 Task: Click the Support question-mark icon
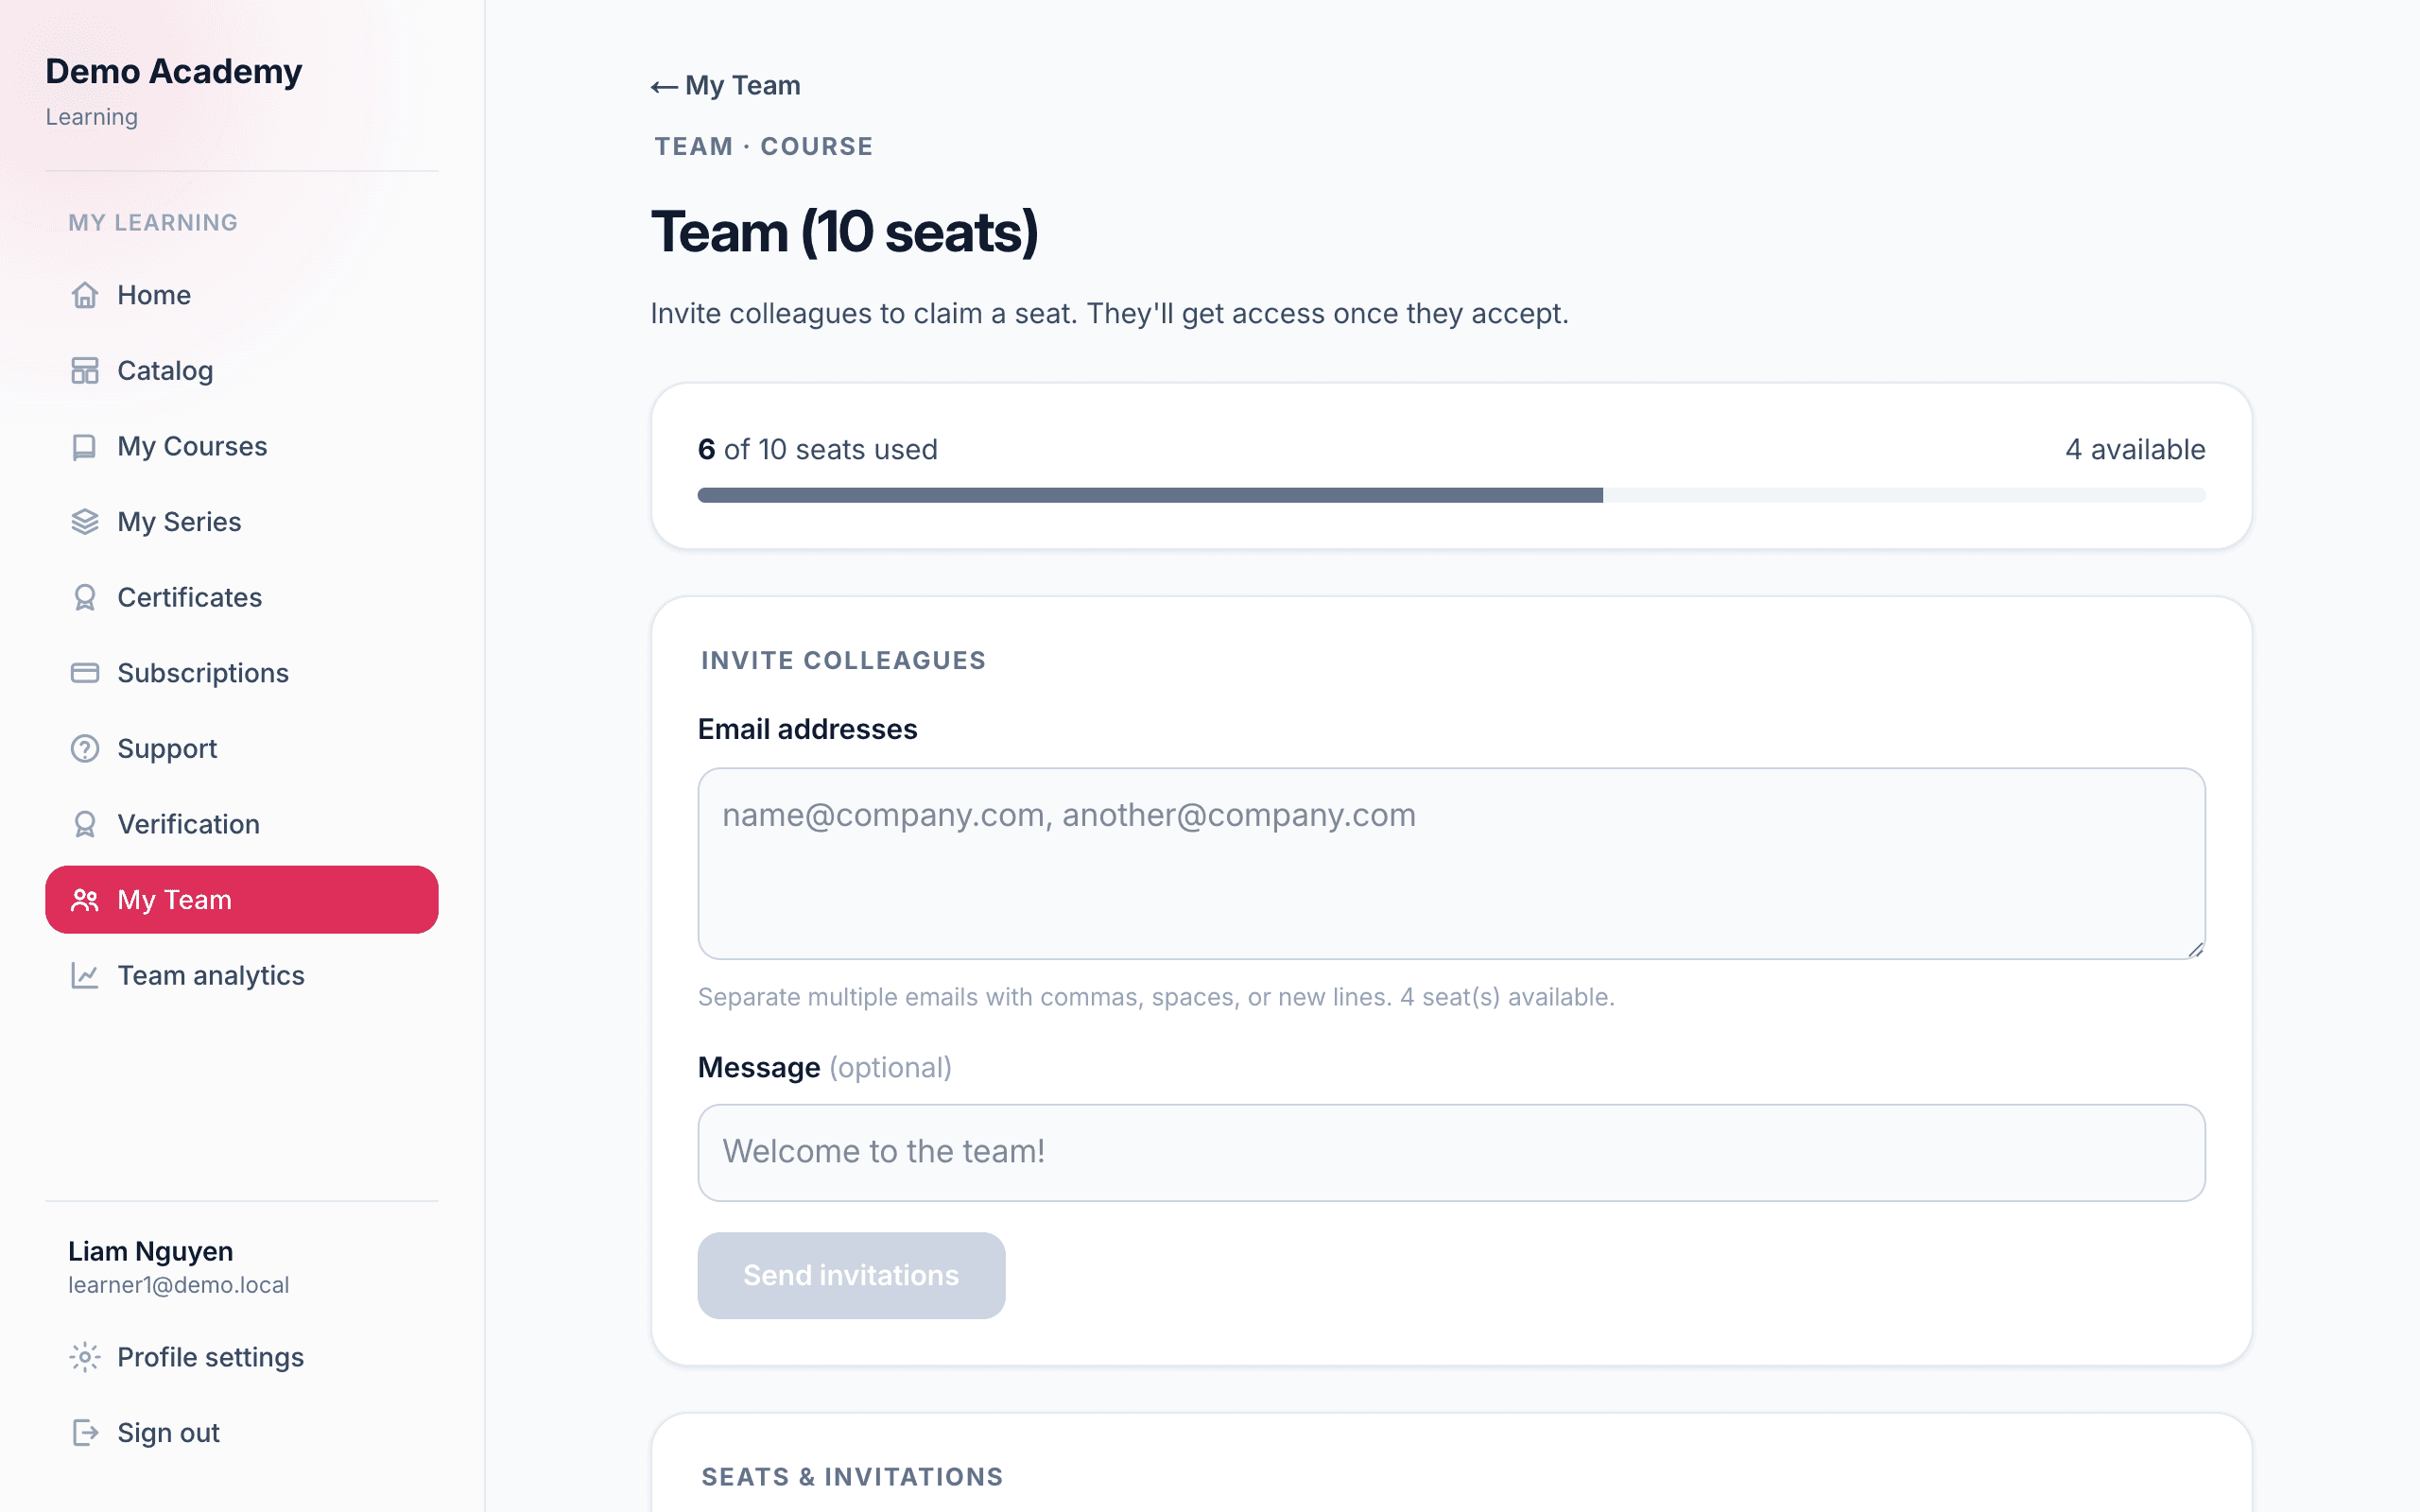[85, 748]
